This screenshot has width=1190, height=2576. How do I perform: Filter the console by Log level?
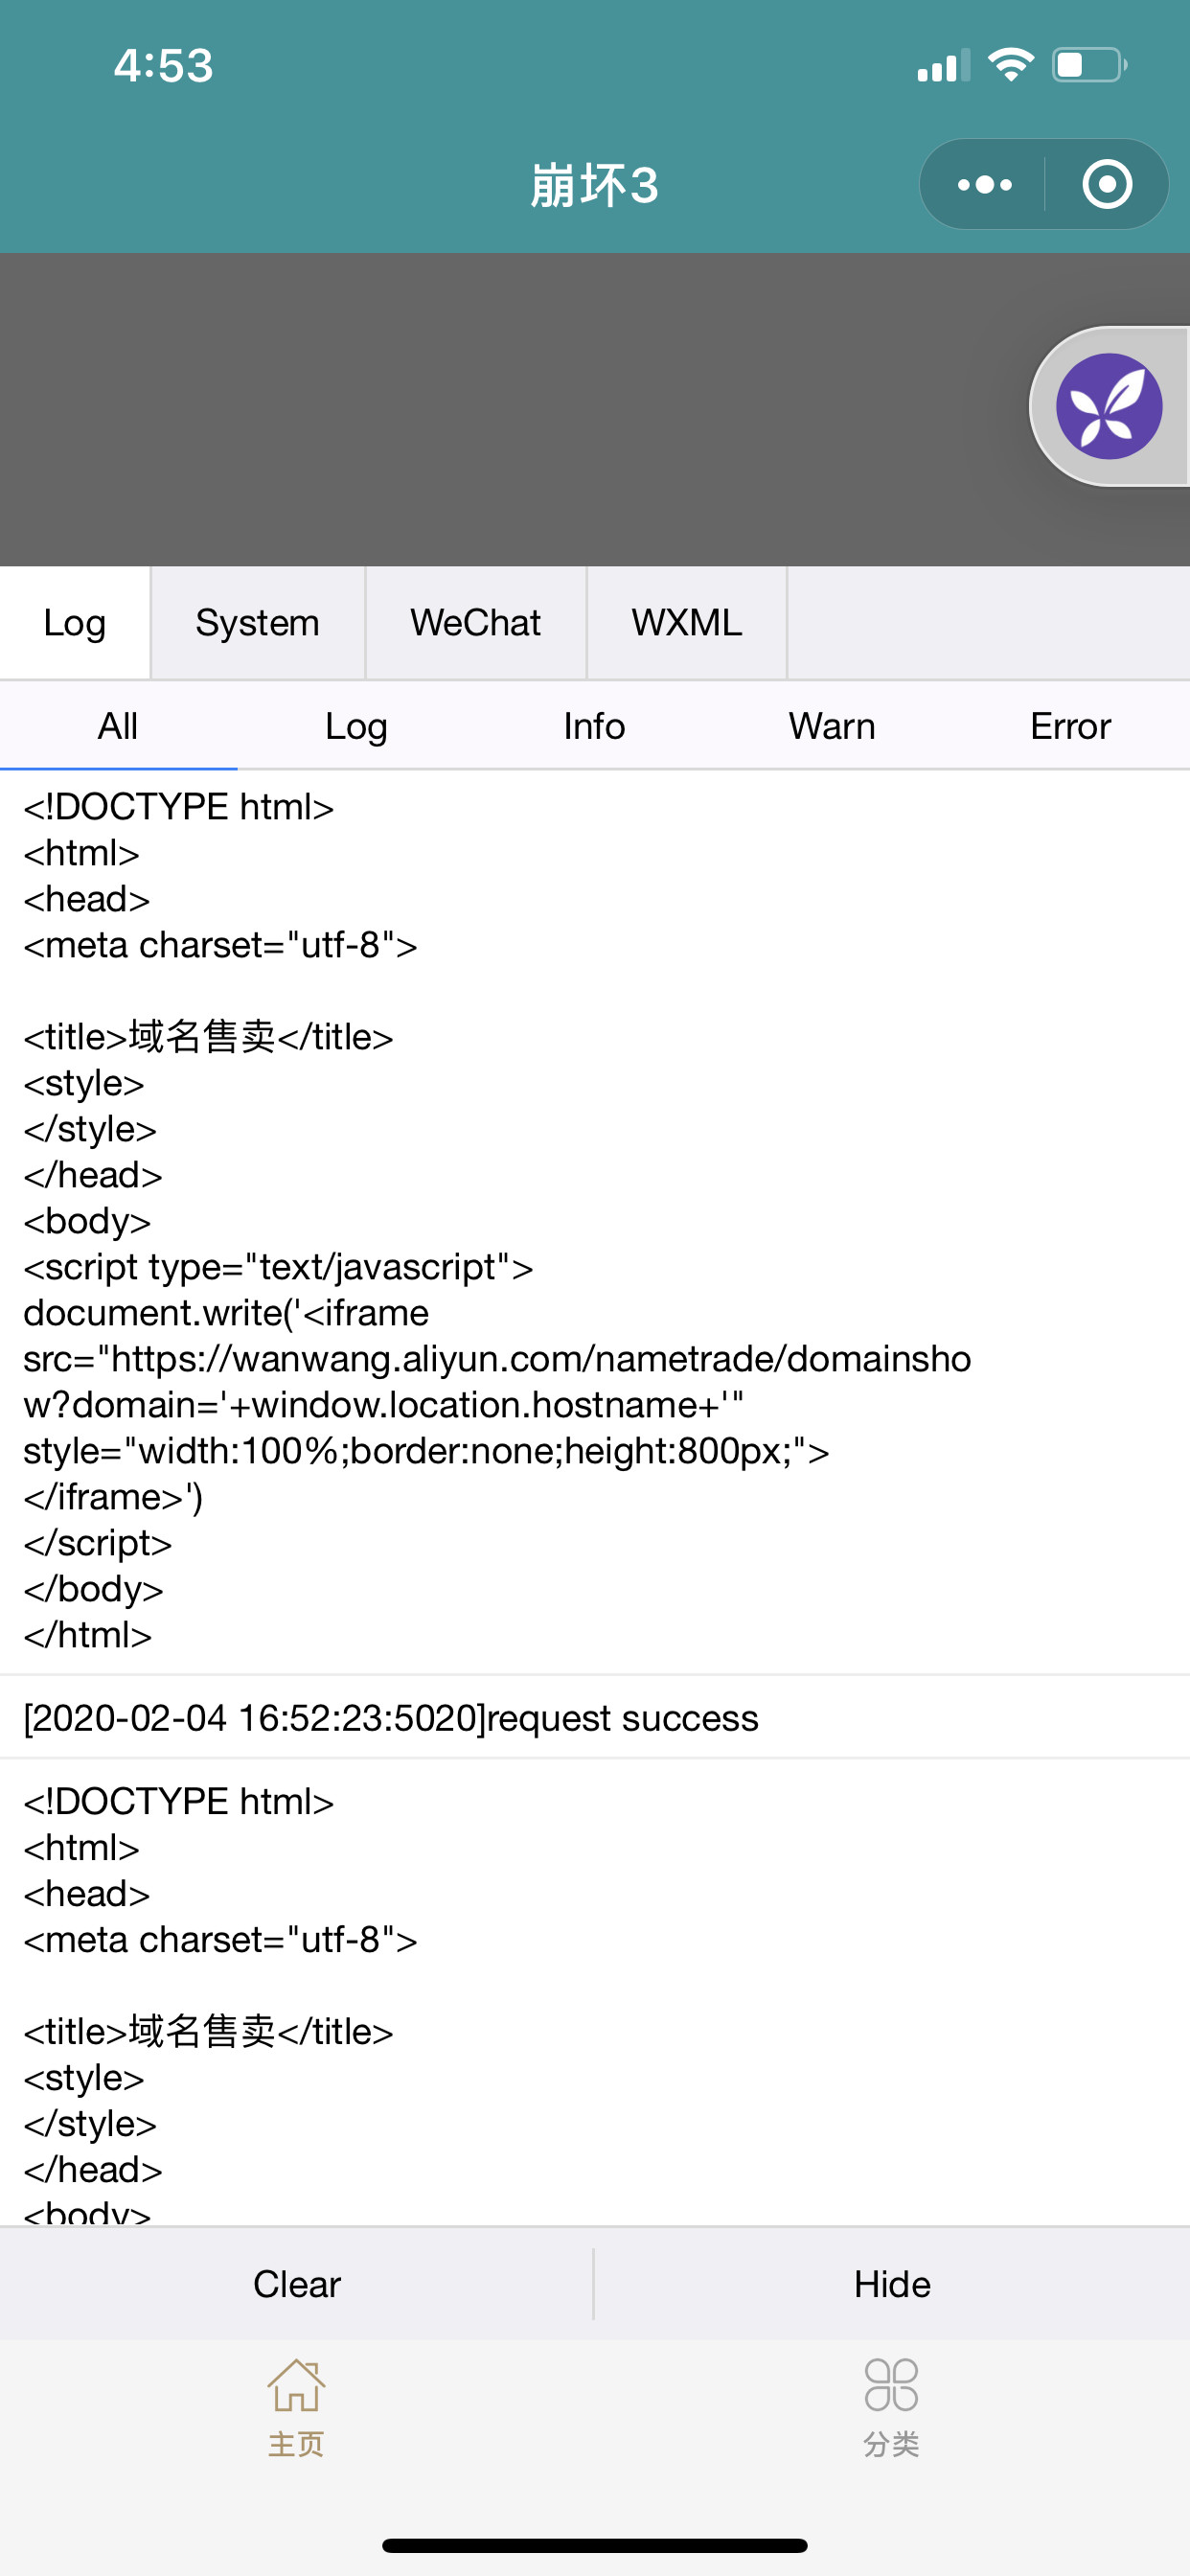click(x=356, y=726)
